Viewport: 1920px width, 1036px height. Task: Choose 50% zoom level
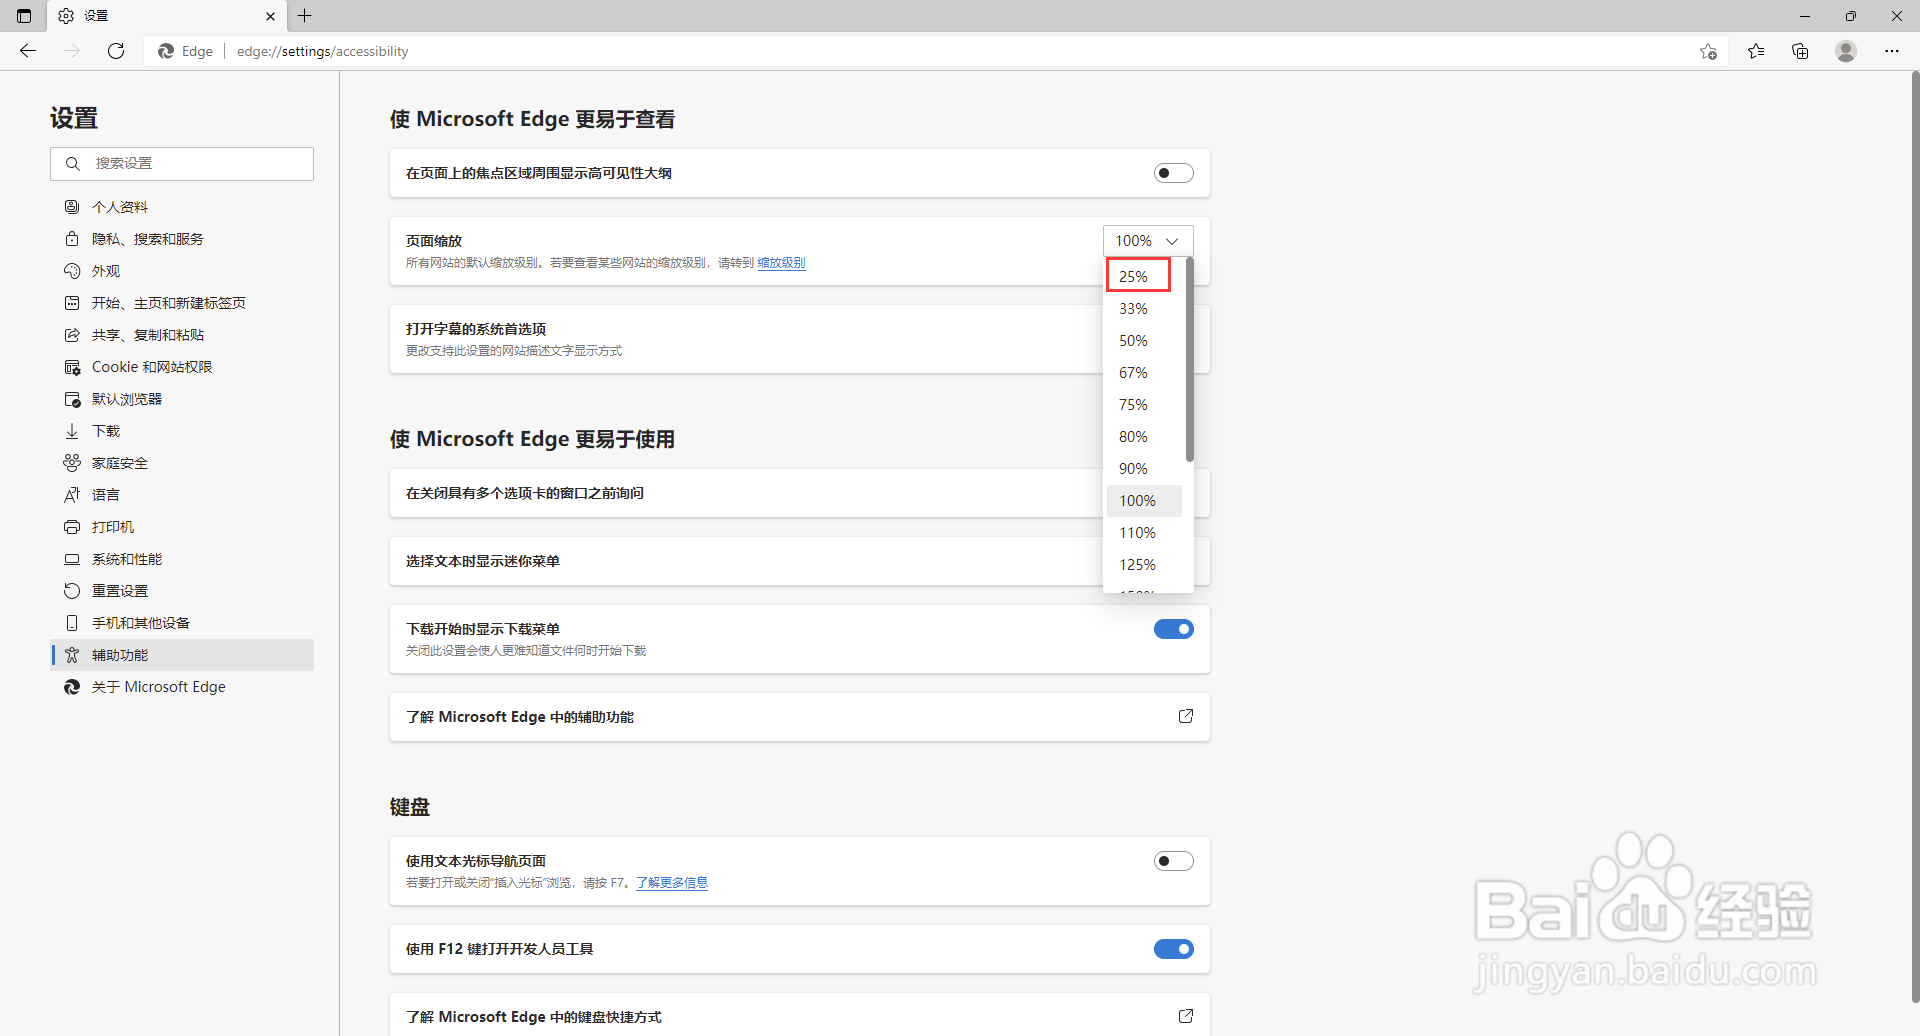click(x=1144, y=341)
